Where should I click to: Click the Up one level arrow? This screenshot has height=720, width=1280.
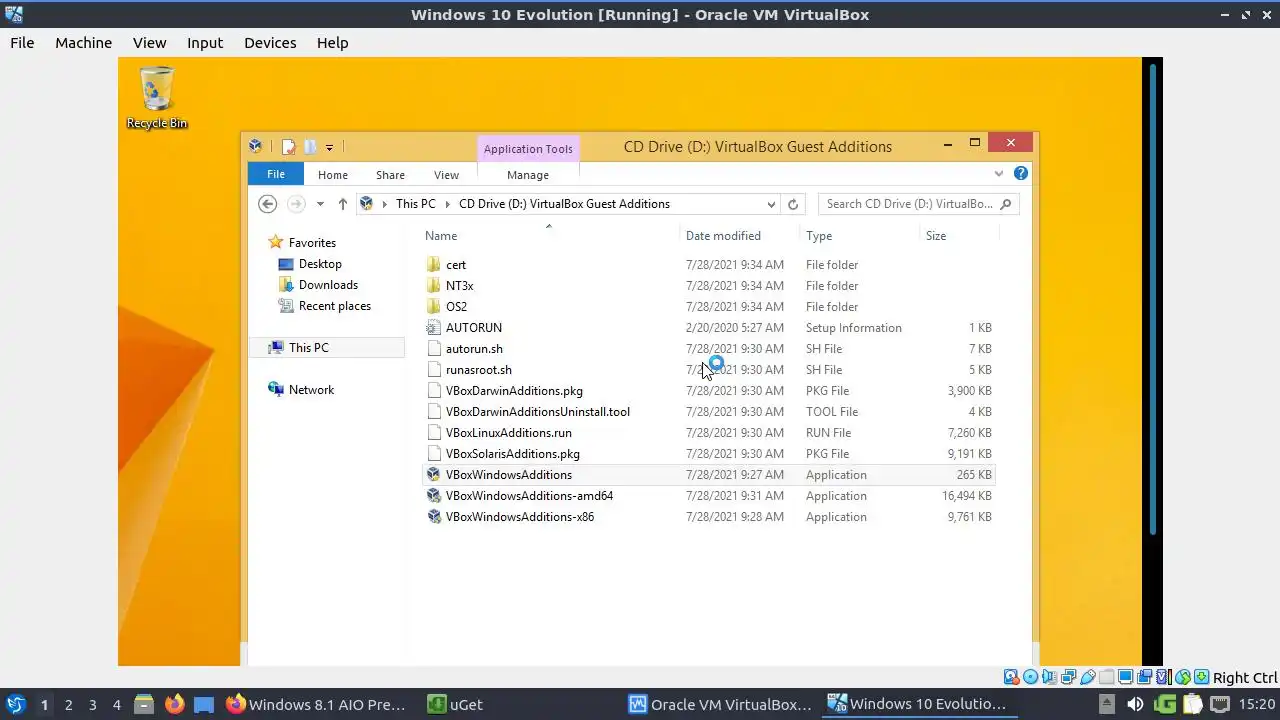(x=342, y=204)
